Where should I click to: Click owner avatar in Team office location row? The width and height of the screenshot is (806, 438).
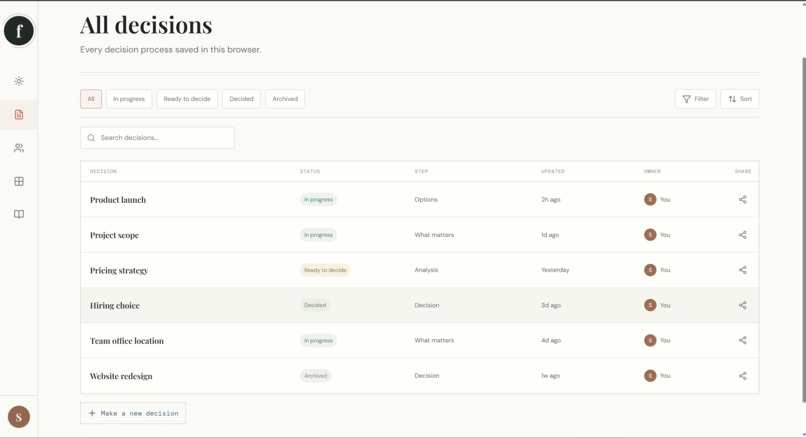[650, 340]
